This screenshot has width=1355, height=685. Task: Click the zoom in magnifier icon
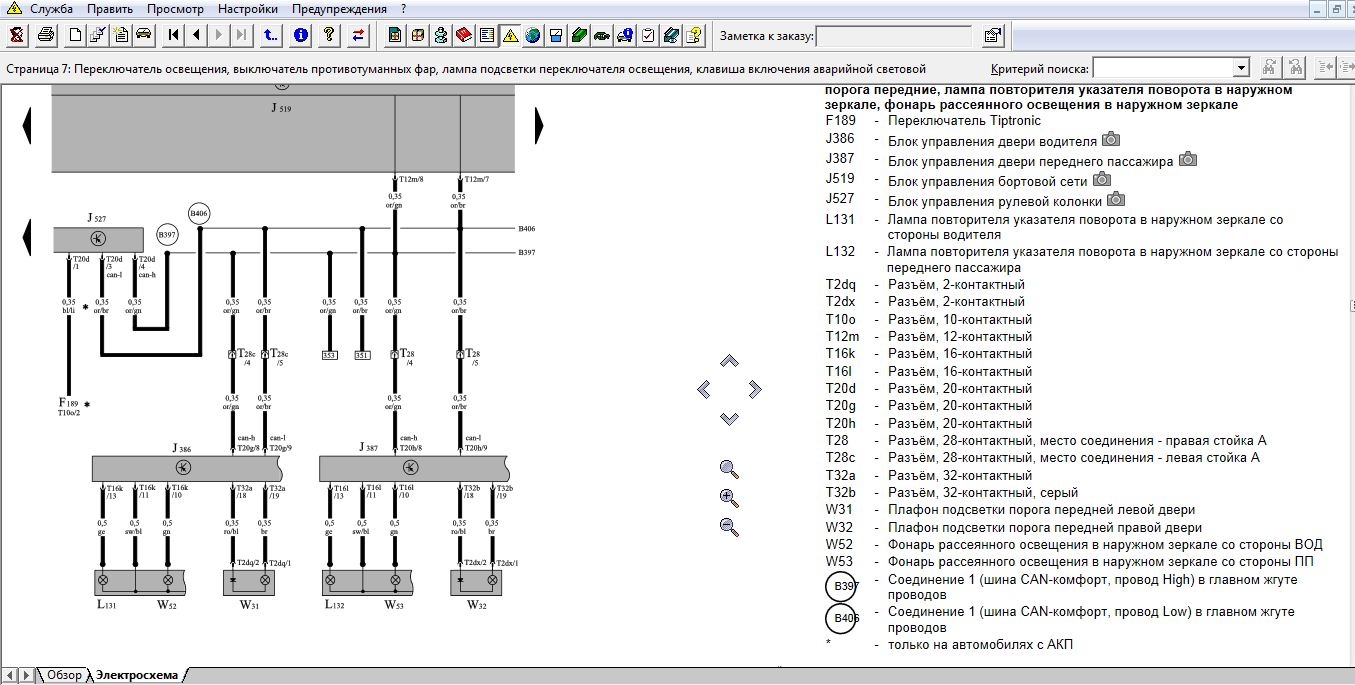coord(729,498)
